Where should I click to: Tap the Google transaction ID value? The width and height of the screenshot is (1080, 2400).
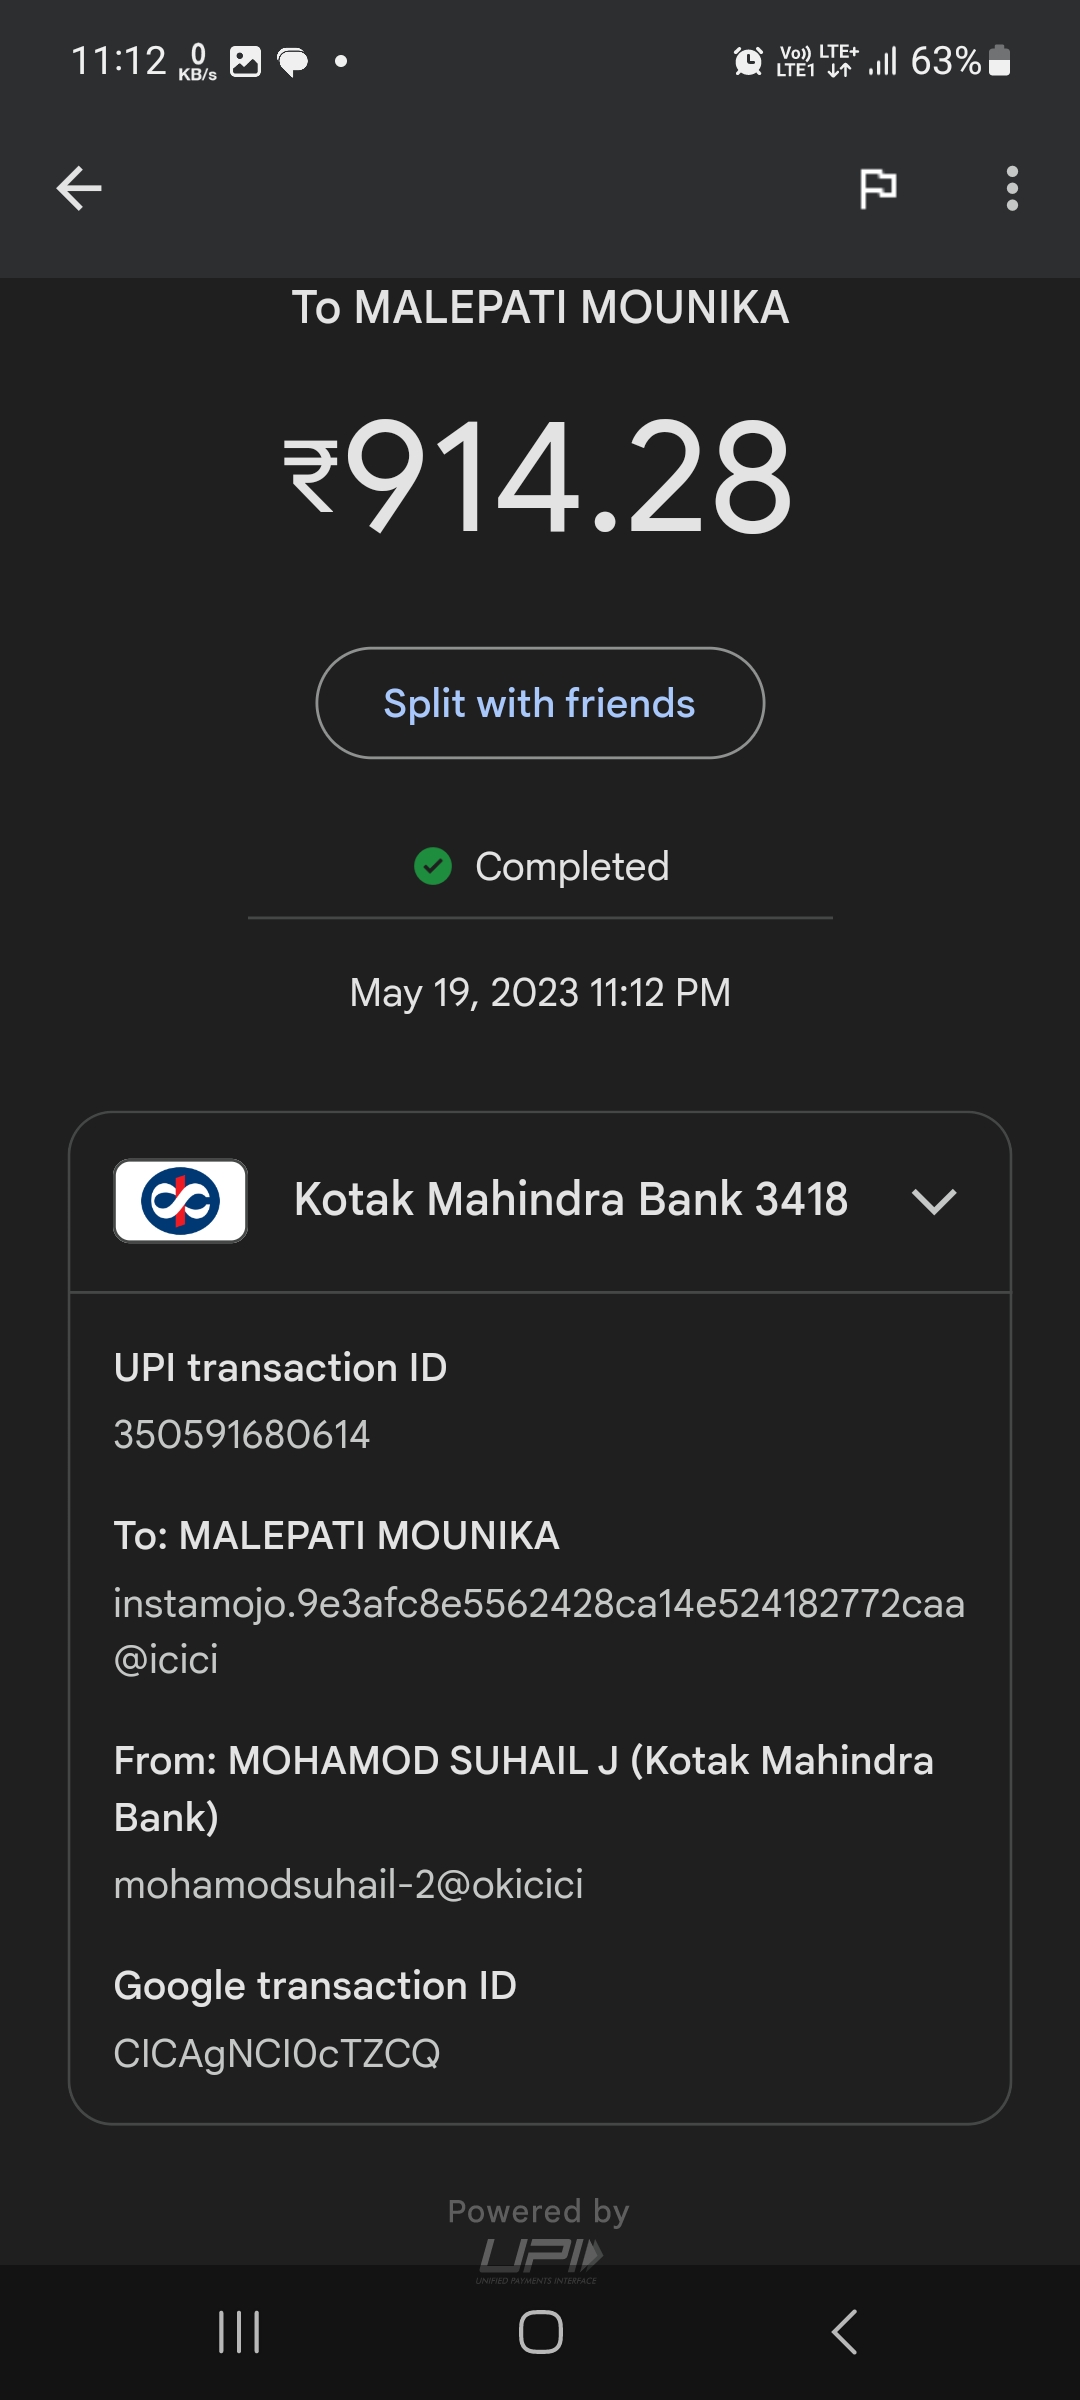pos(277,2053)
